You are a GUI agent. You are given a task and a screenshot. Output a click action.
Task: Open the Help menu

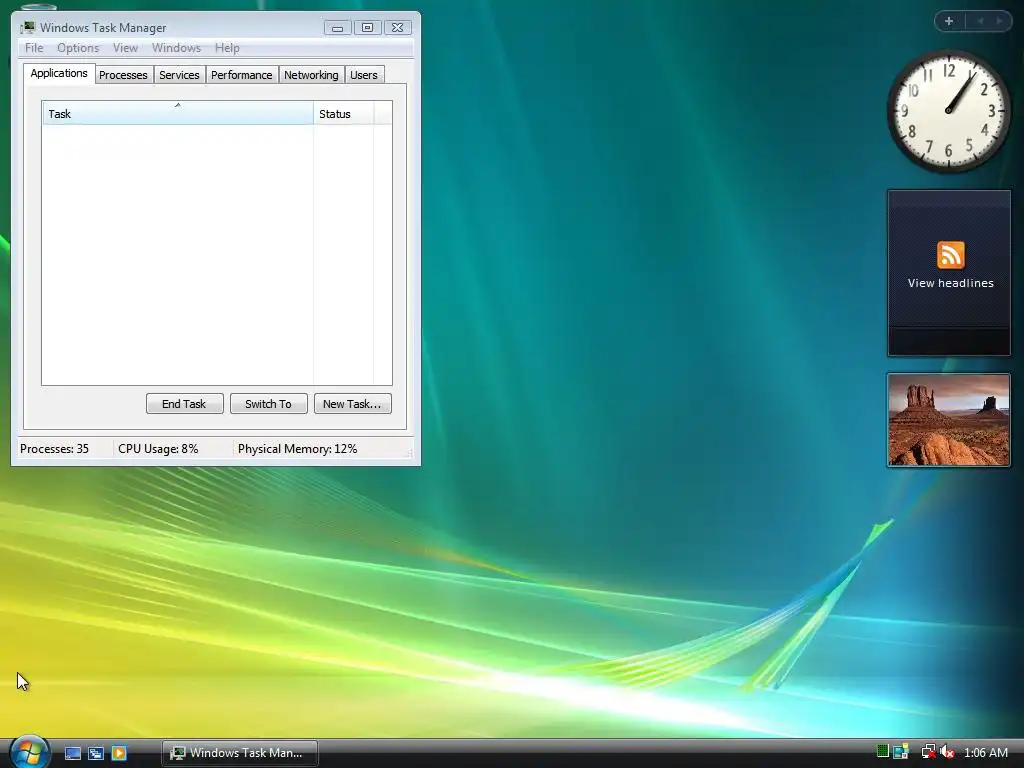227,48
